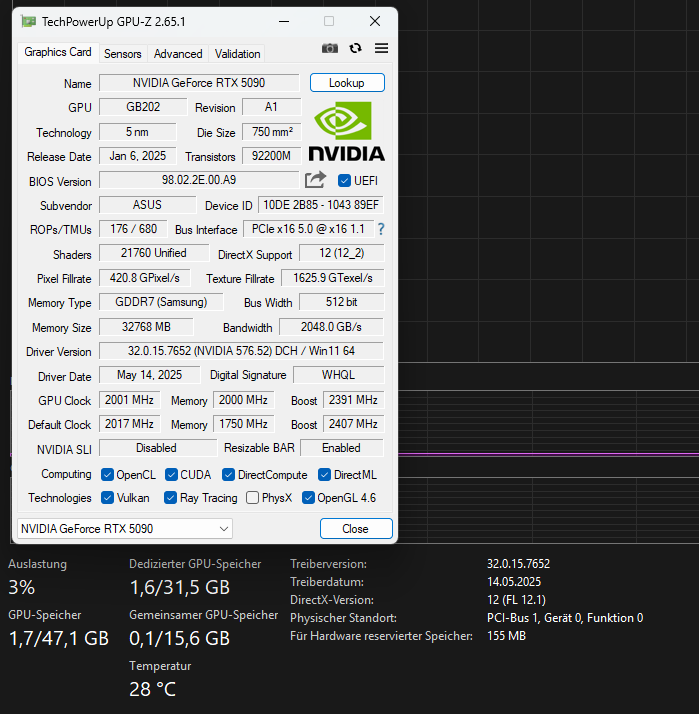Click the Bandwidth field 2048.0 GB/s
The width and height of the screenshot is (699, 714).
[332, 327]
